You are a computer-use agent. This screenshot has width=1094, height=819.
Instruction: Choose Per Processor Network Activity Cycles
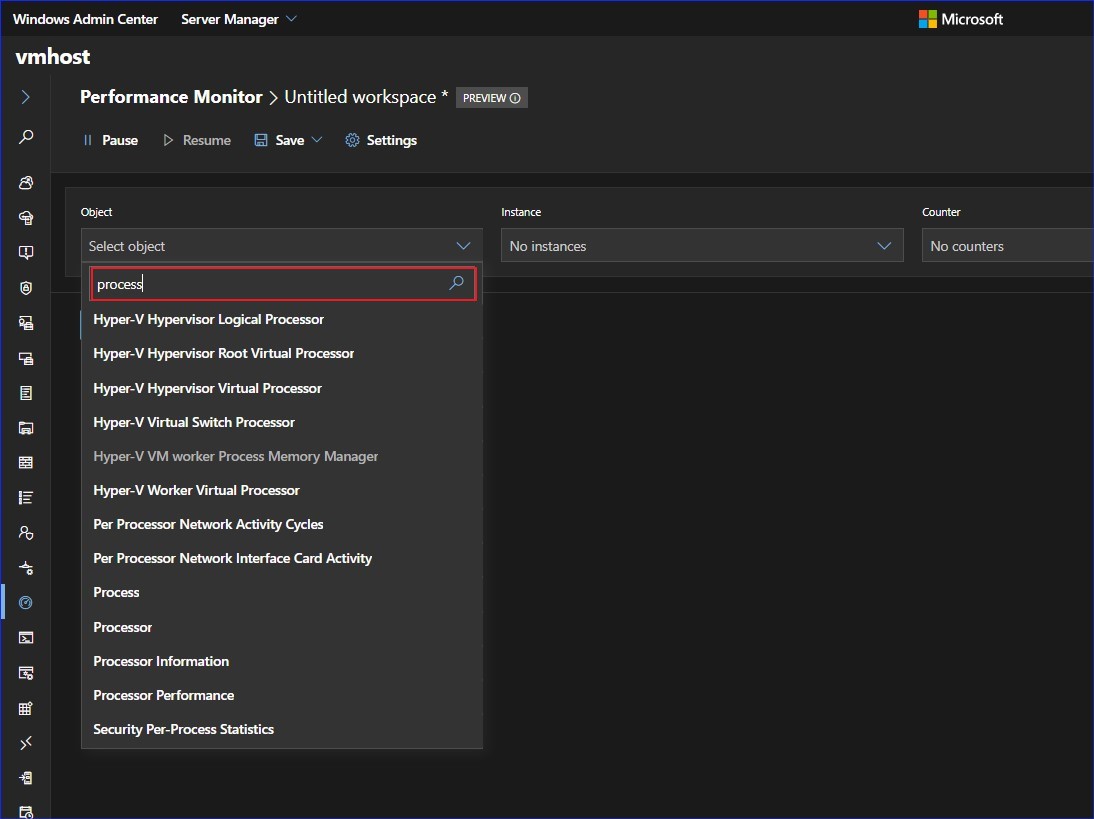pyautogui.click(x=282, y=525)
